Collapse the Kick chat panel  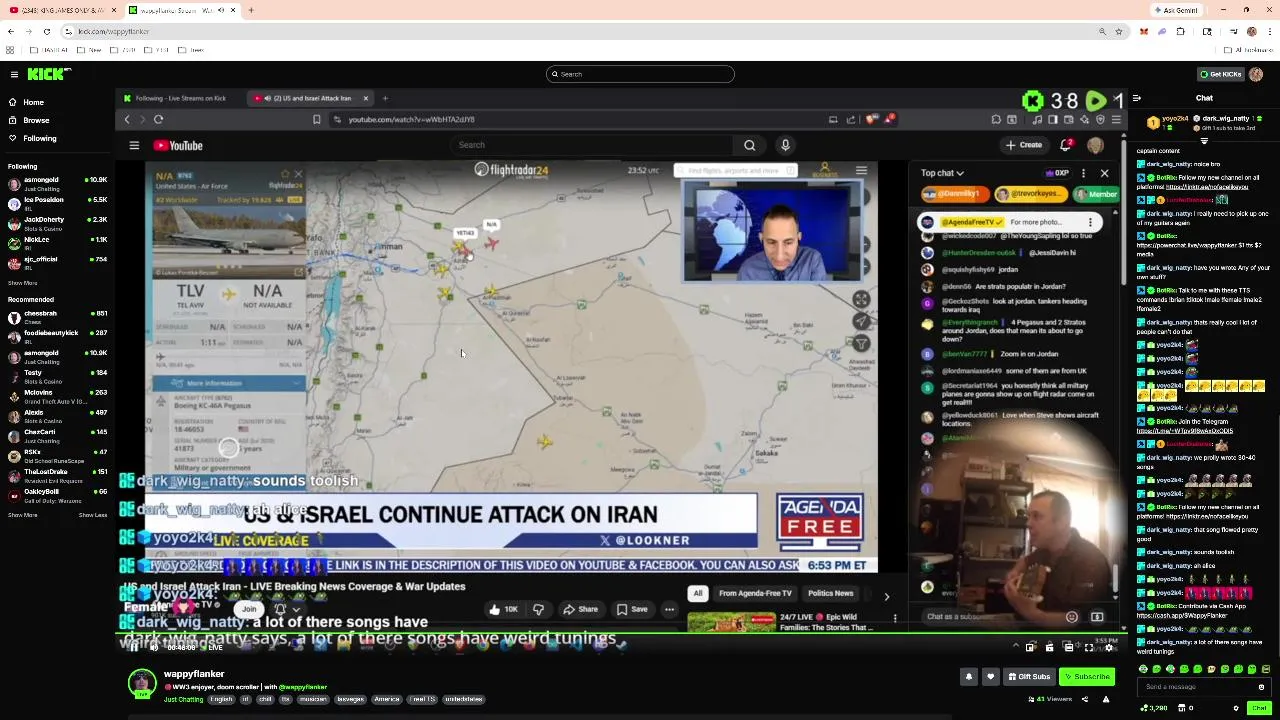1137,98
